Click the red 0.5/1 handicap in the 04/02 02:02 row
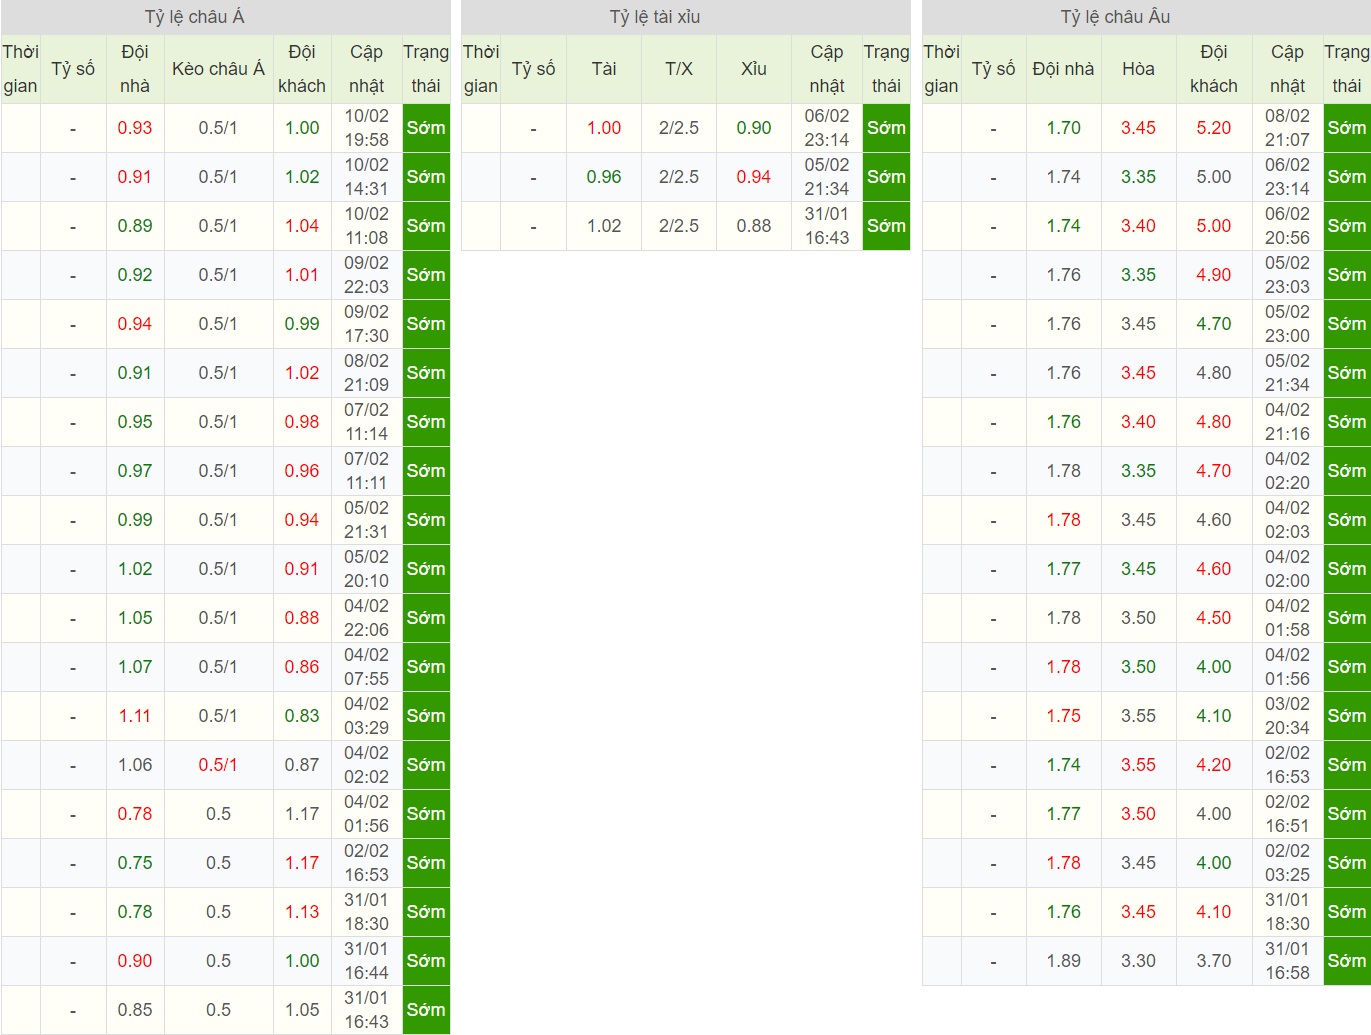The width and height of the screenshot is (1371, 1035). click(218, 765)
